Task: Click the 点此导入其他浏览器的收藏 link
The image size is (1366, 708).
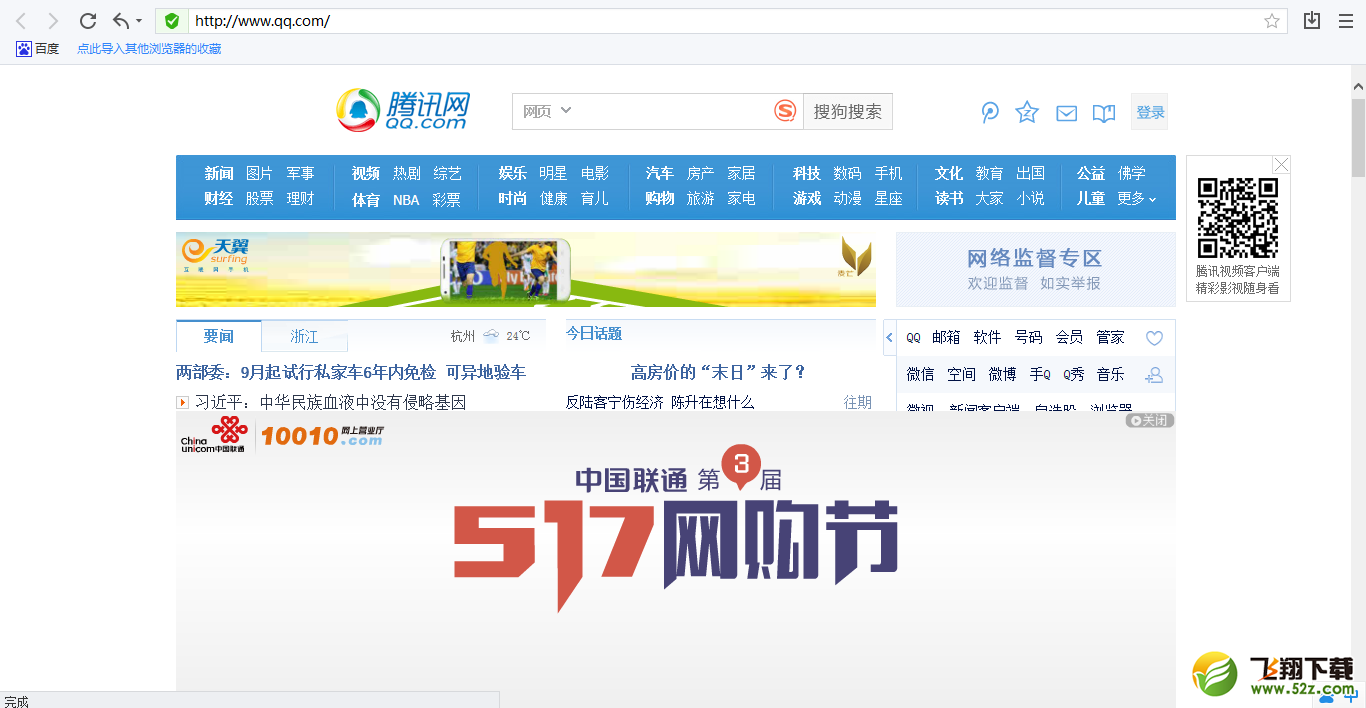Action: [x=149, y=48]
